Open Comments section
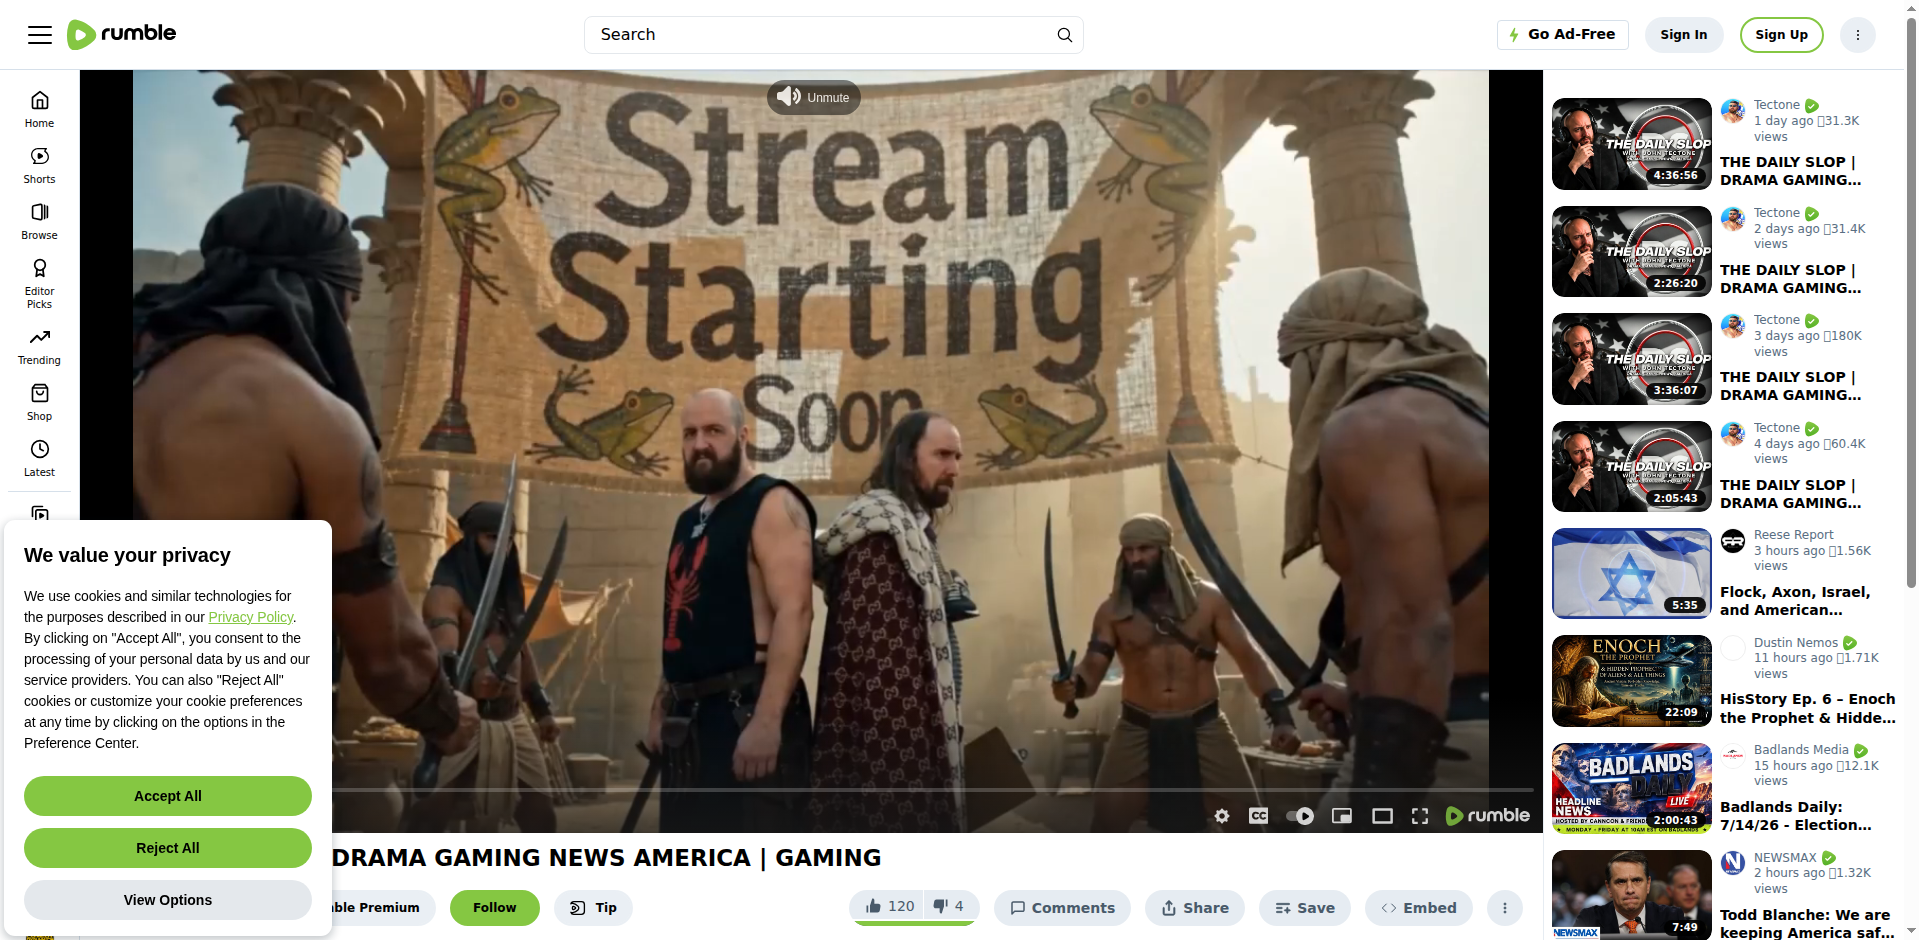The width and height of the screenshot is (1919, 940). point(1062,908)
